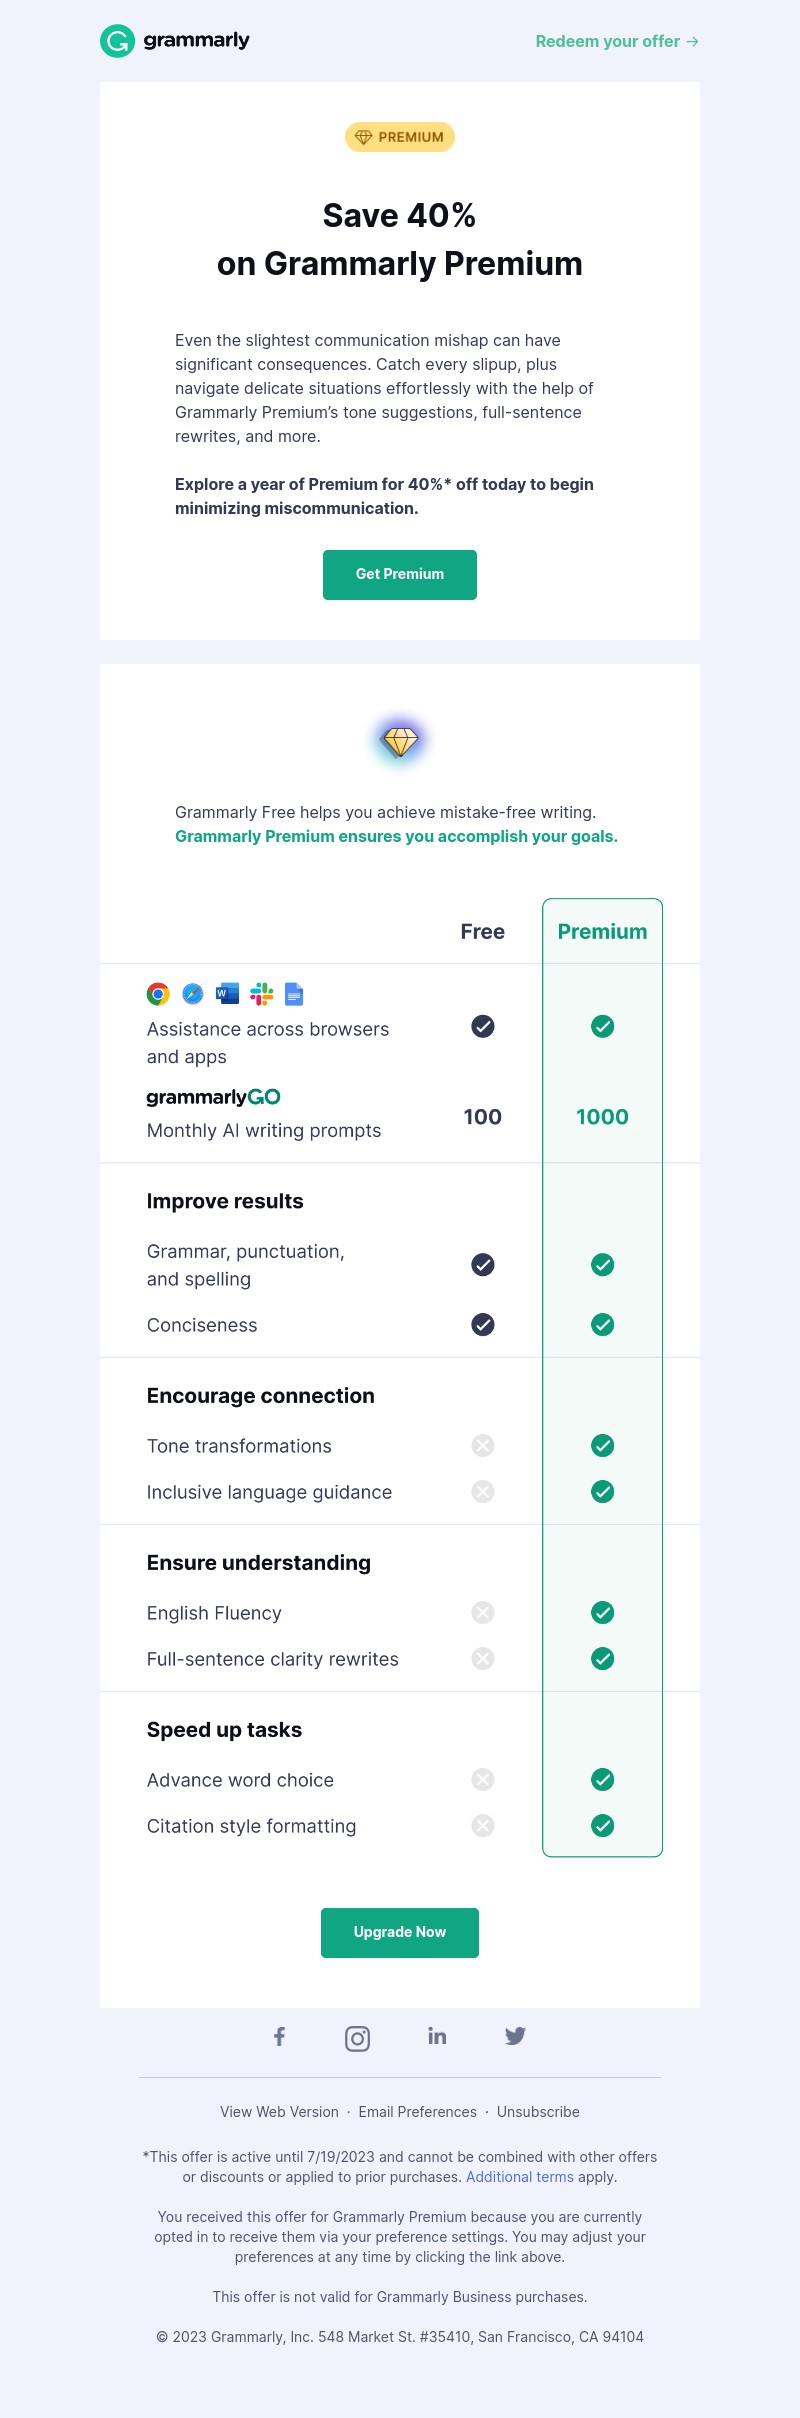Click the Unsubscribe link
This screenshot has width=800, height=2418.
click(x=538, y=2112)
